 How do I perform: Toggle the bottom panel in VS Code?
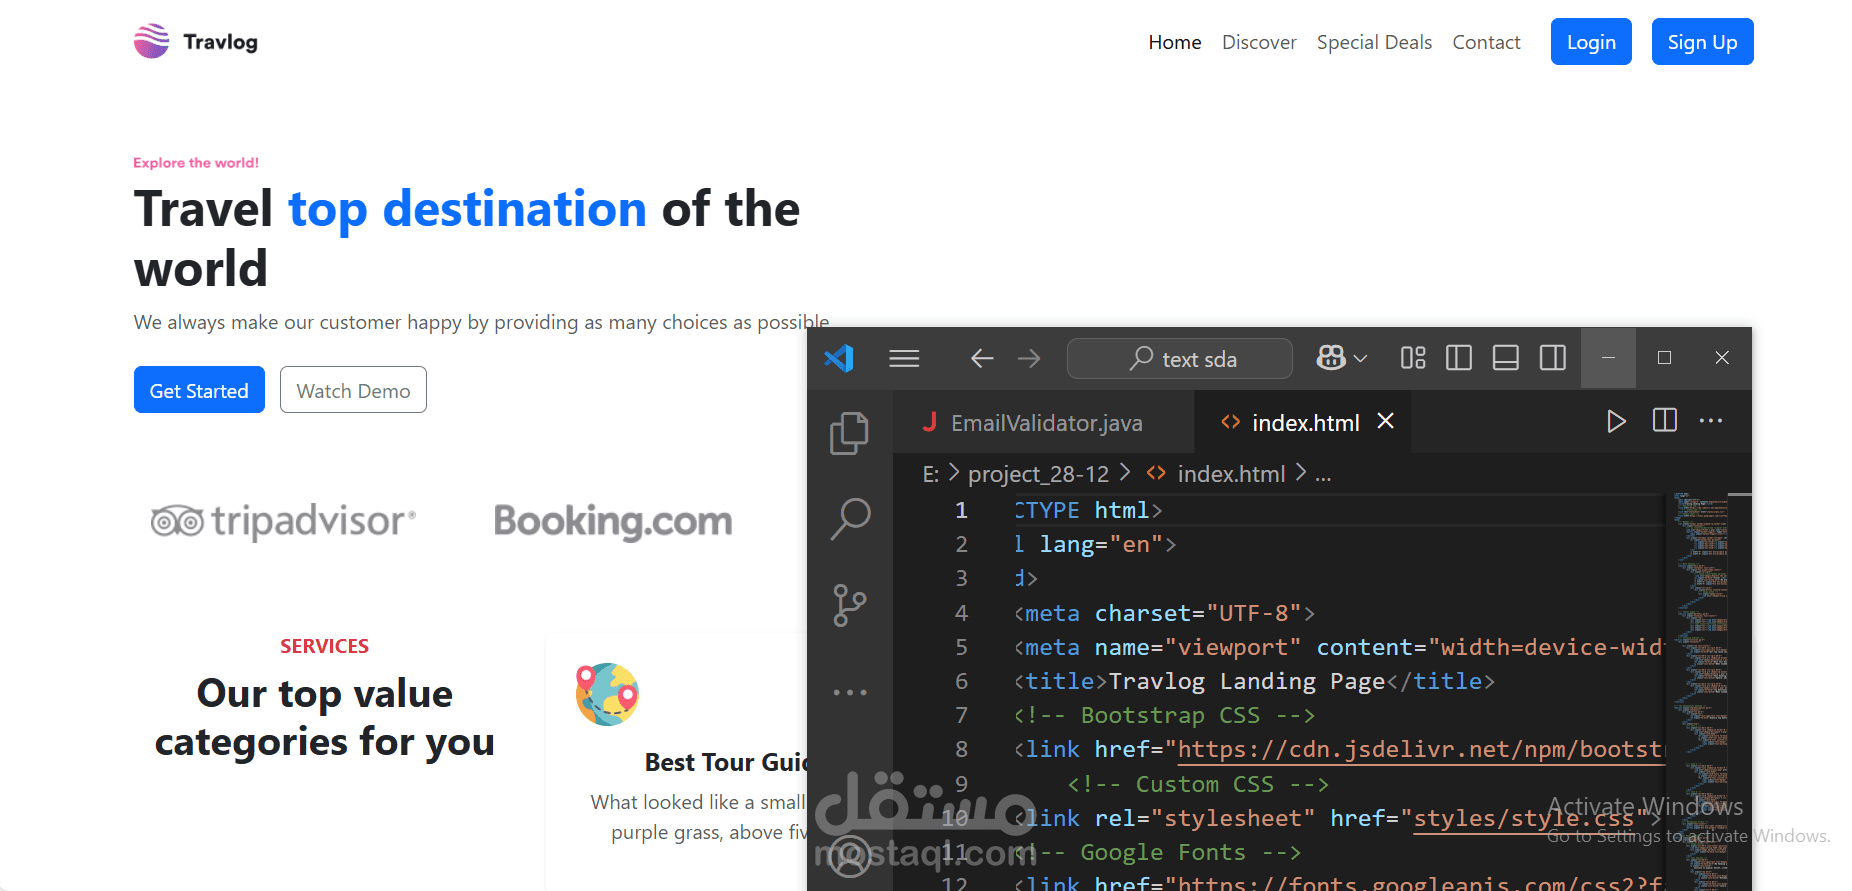[1506, 358]
